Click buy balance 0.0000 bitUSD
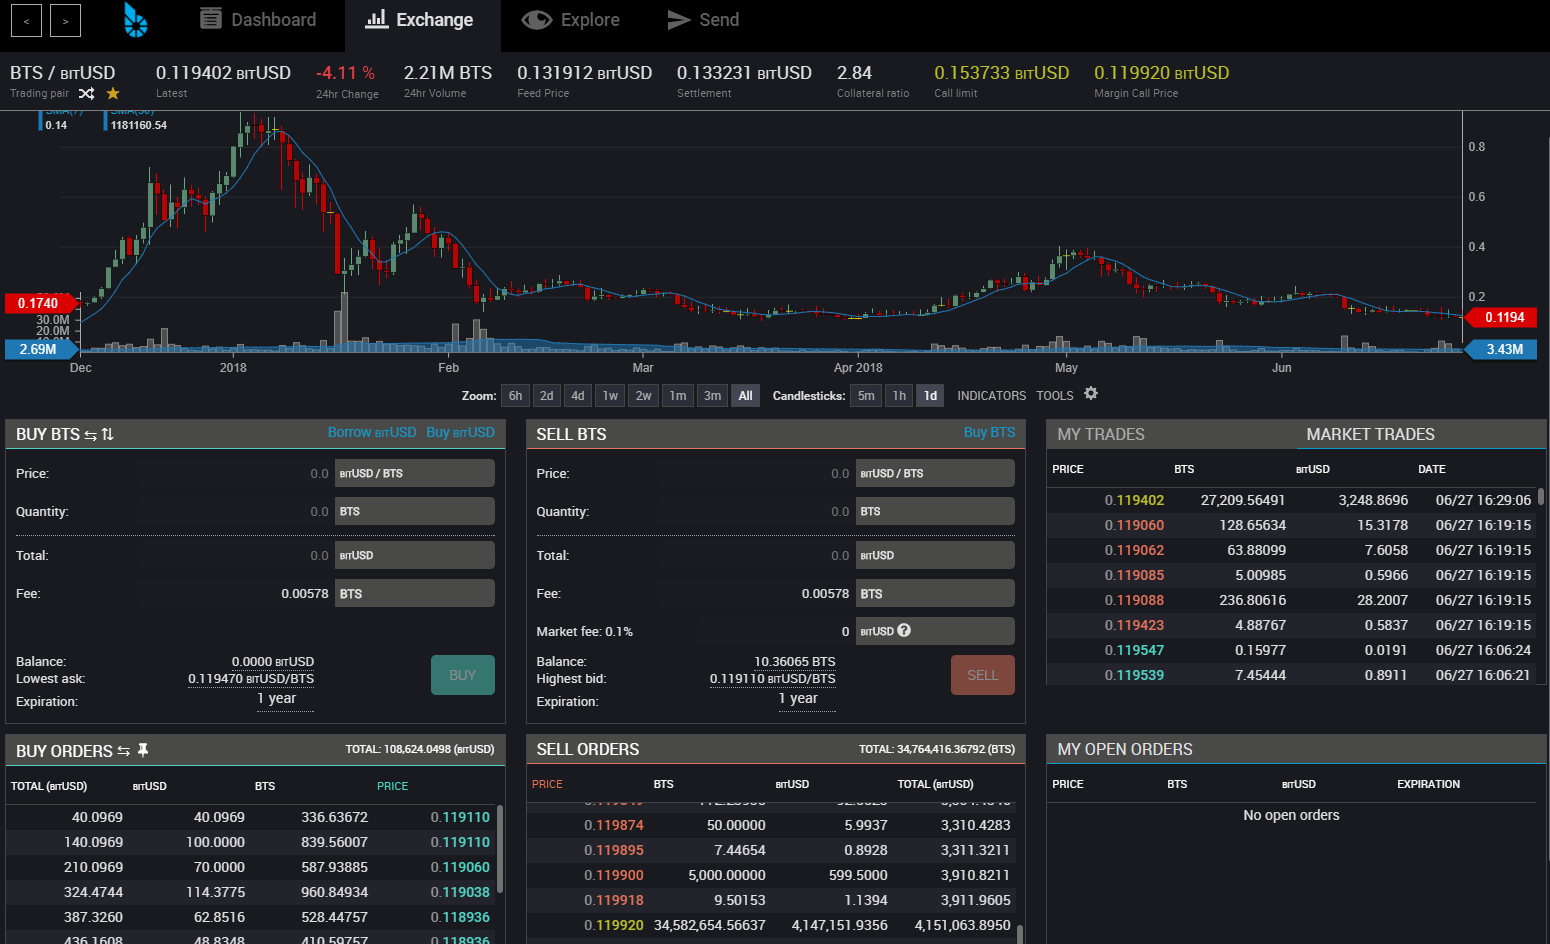Image resolution: width=1550 pixels, height=944 pixels. click(273, 662)
